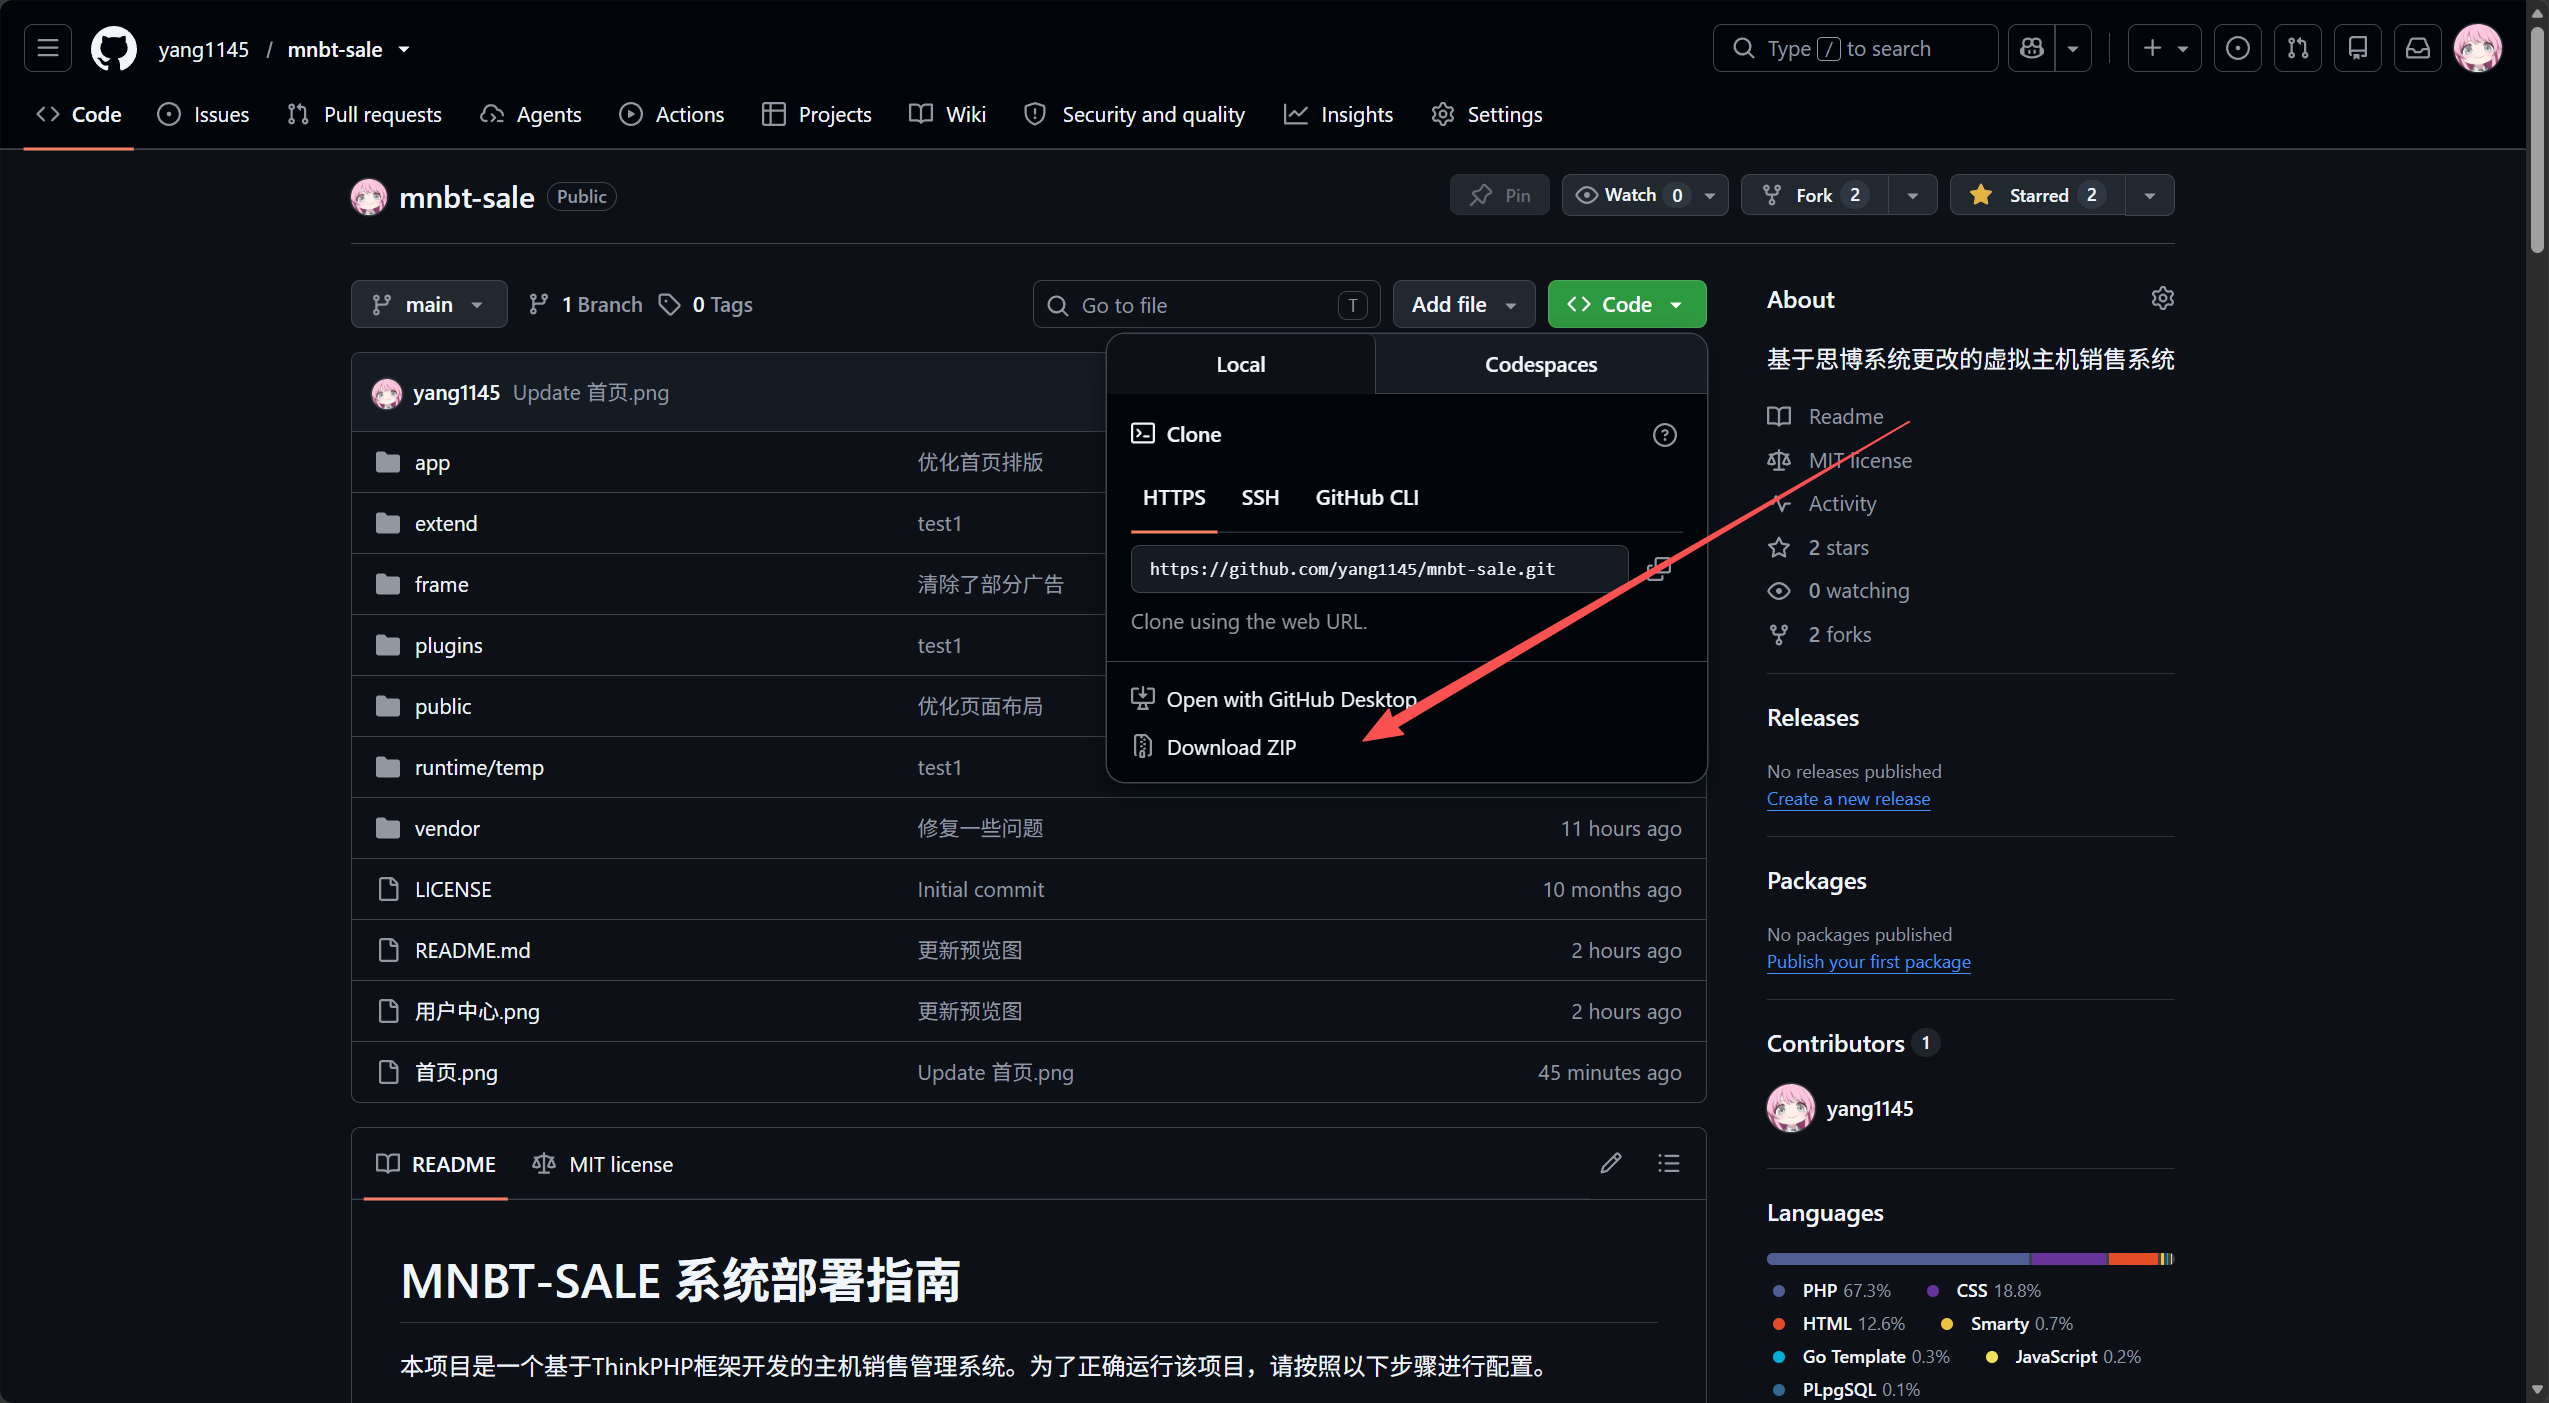
Task: Open the Code tab
Action: (x=79, y=114)
